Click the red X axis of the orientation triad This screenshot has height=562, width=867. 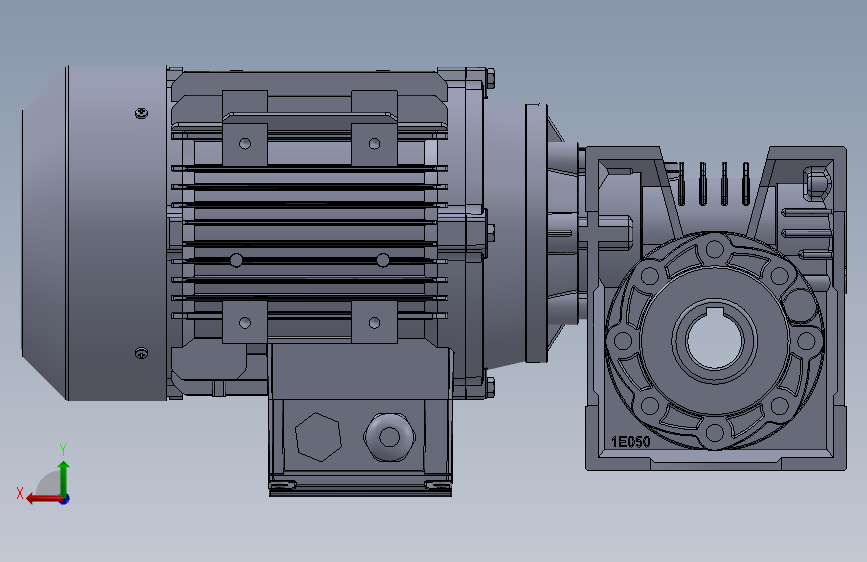[x=43, y=499]
